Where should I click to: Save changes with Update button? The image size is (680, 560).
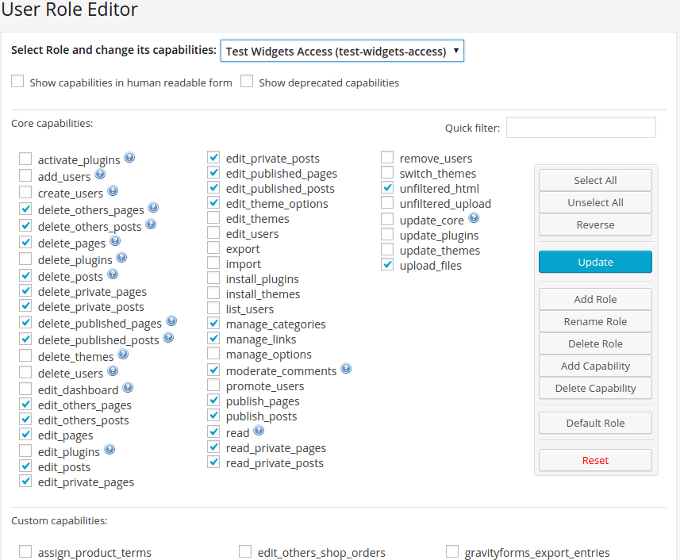(x=595, y=262)
